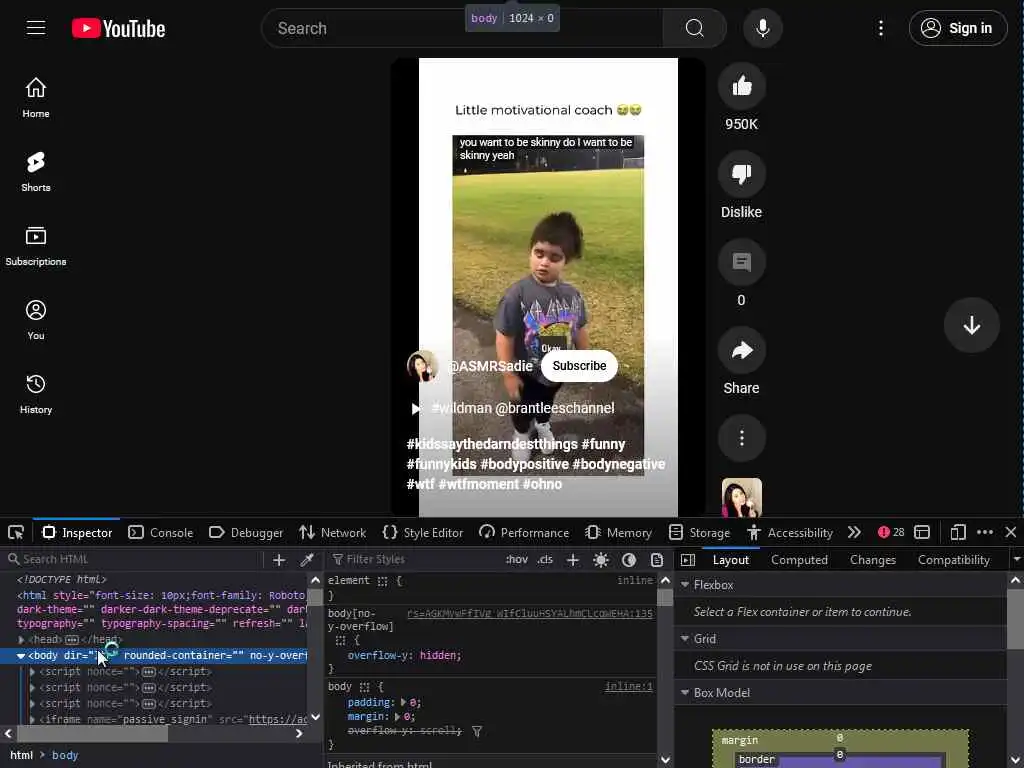Open the Network tab

click(332, 532)
